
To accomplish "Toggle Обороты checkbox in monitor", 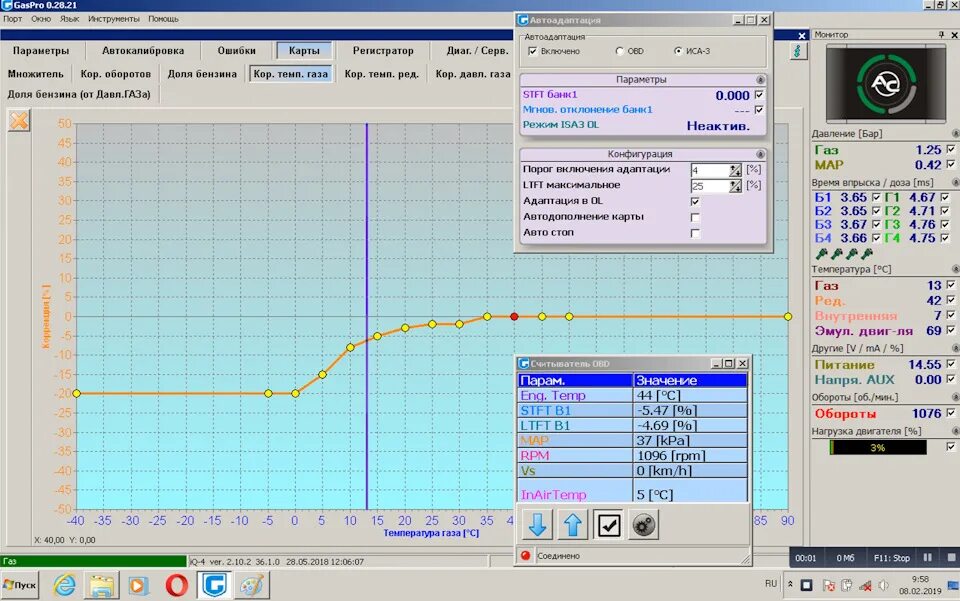I will [x=951, y=413].
